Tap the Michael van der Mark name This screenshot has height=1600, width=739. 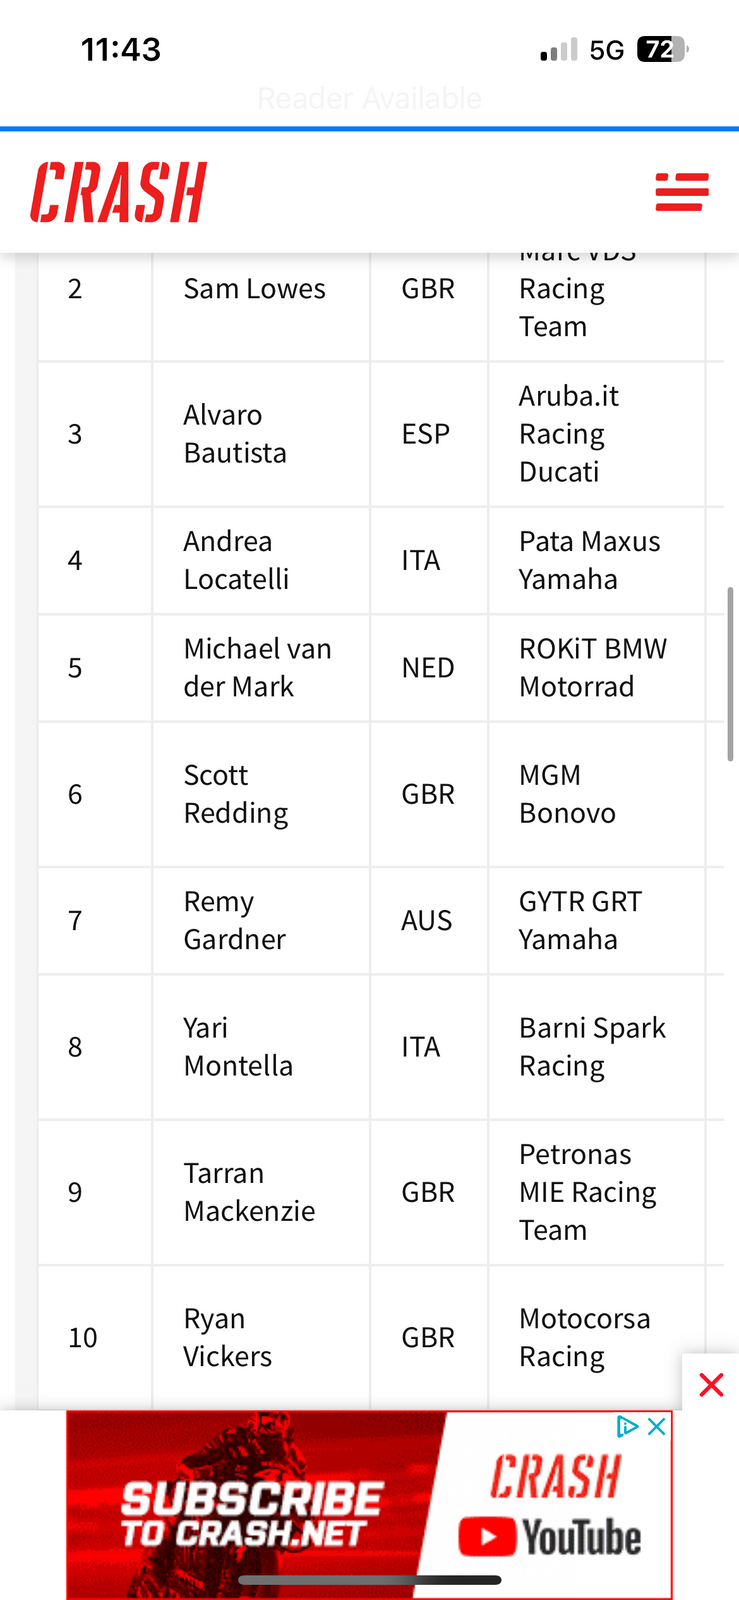[257, 668]
